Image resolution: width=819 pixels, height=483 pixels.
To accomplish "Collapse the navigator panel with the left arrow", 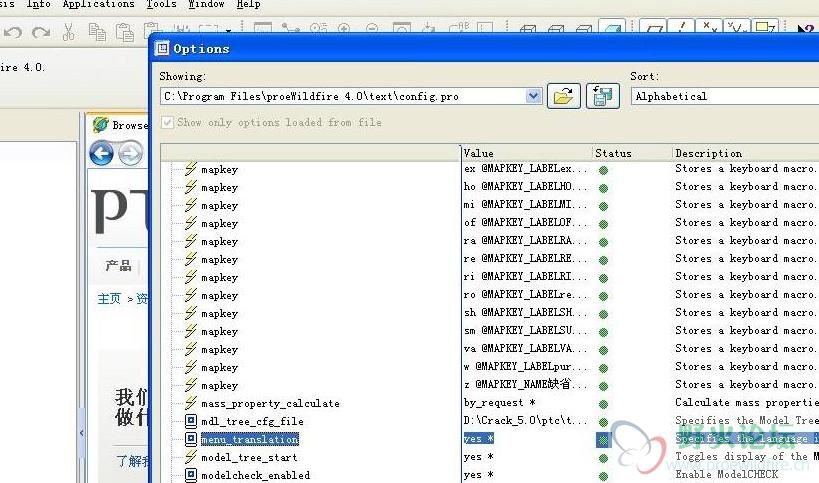I will [x=81, y=433].
